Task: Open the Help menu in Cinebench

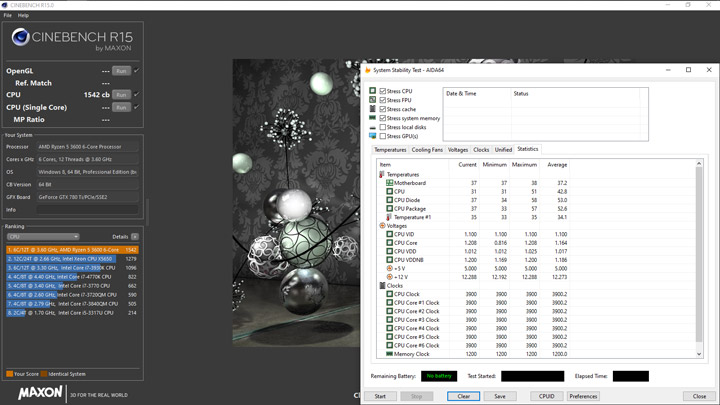Action: click(x=23, y=15)
